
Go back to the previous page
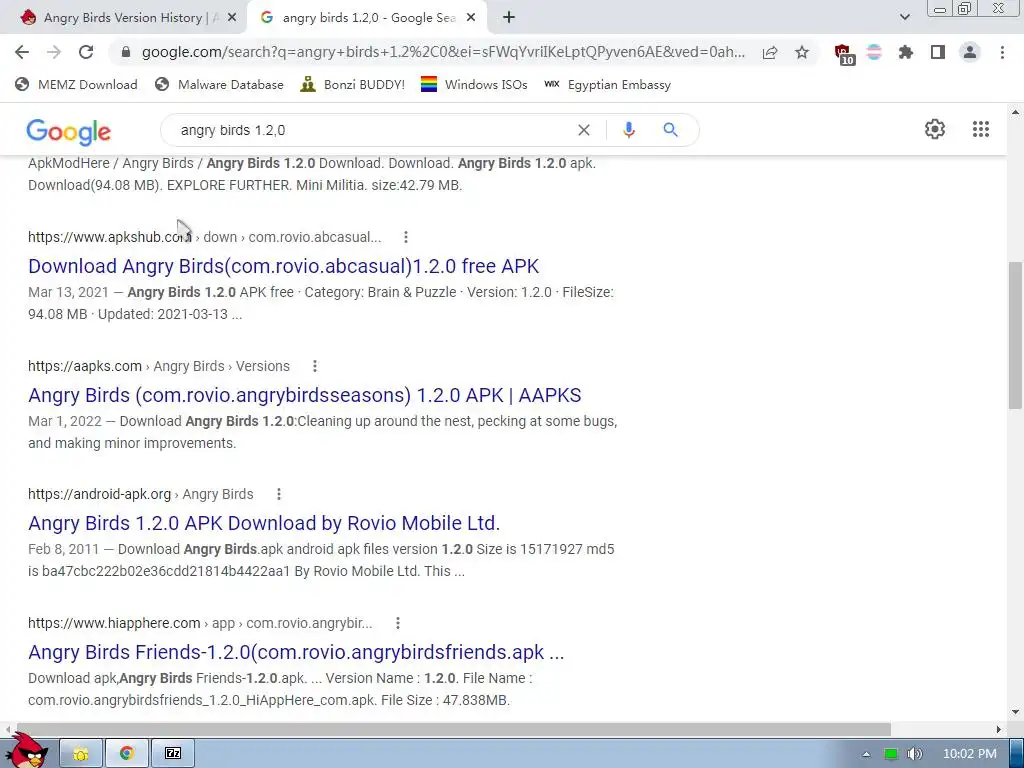22,52
